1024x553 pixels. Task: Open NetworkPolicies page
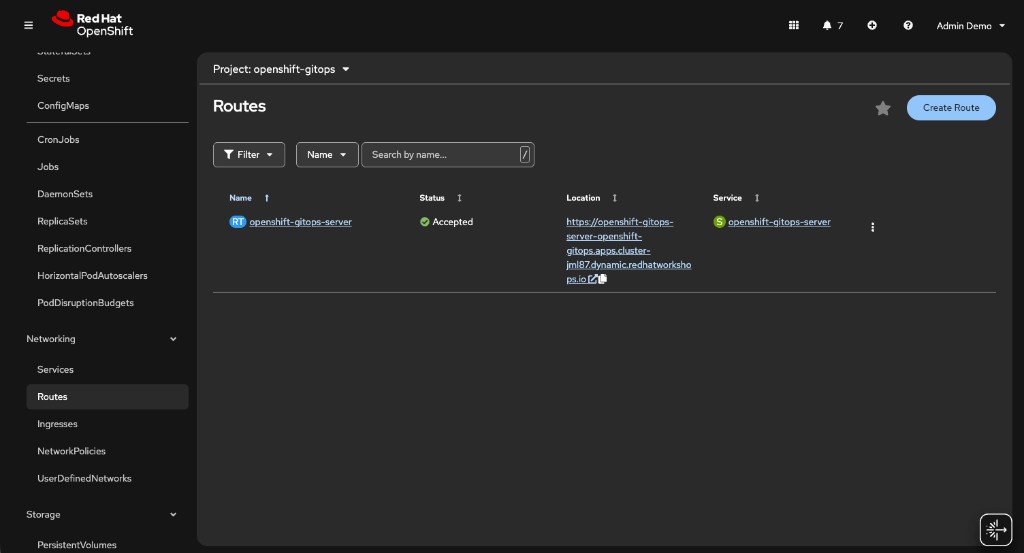pos(71,451)
